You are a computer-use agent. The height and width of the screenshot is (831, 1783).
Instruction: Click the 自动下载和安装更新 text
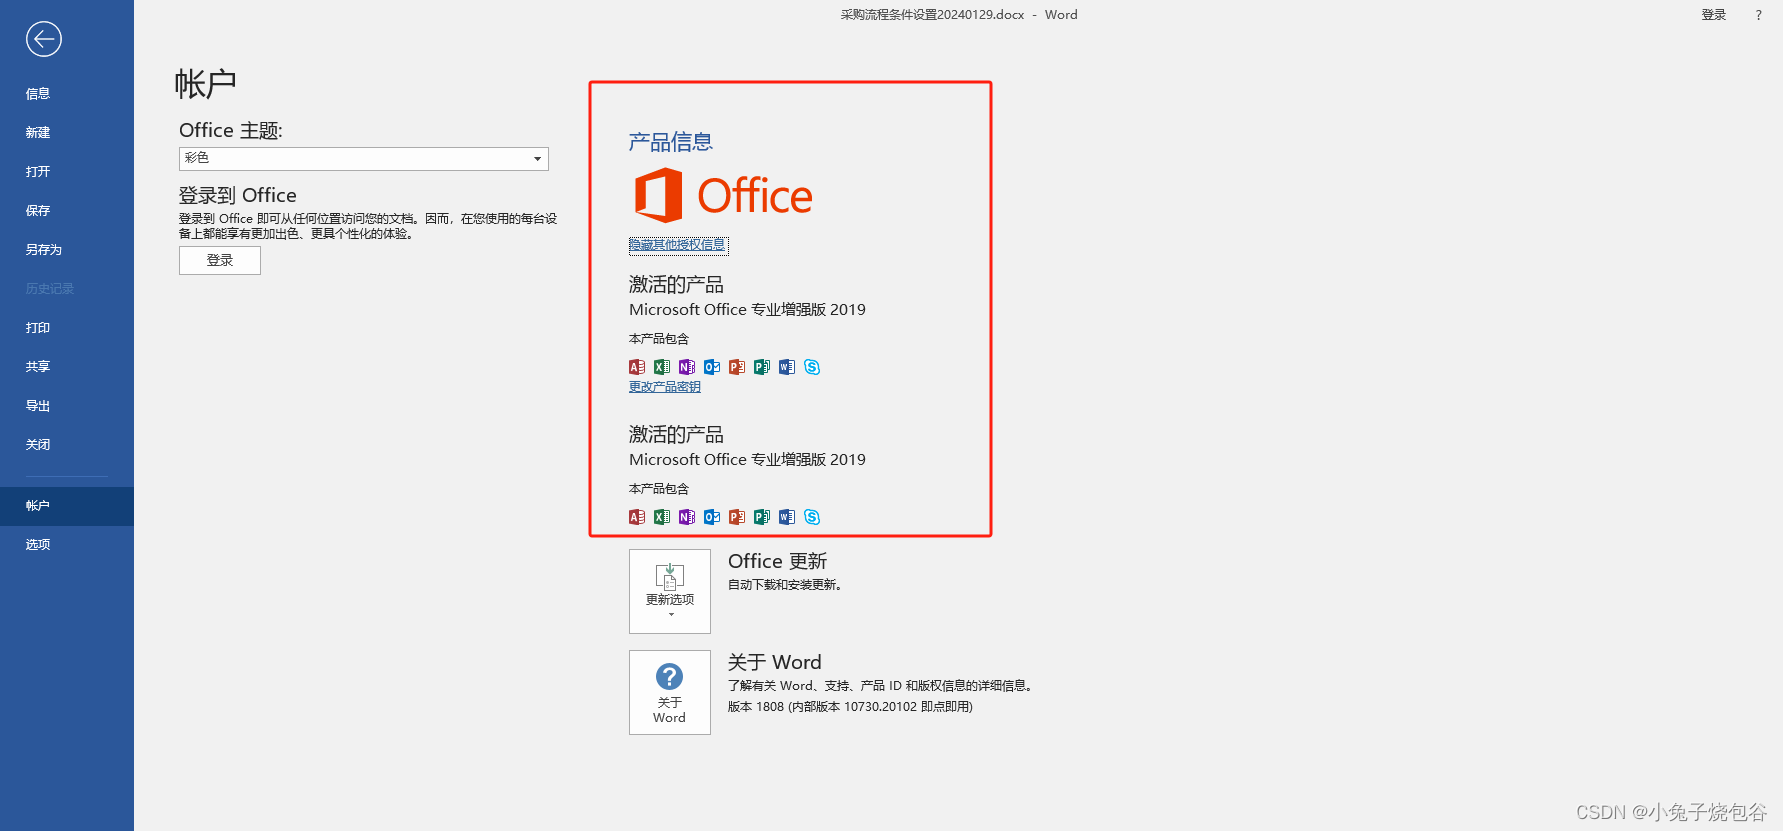pyautogui.click(x=785, y=585)
